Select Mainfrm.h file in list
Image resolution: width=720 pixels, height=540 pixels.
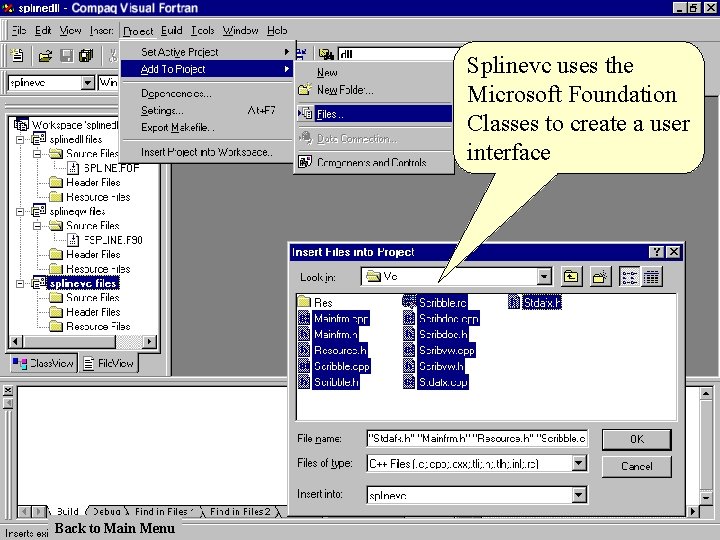[329, 334]
